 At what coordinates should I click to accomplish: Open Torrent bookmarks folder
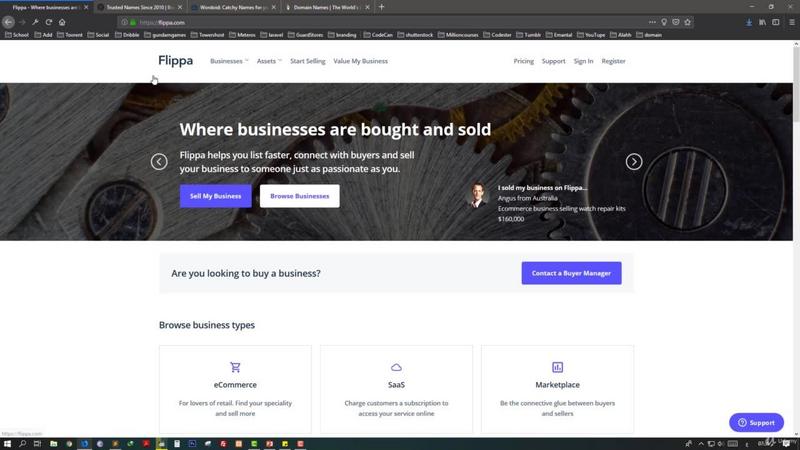tap(70, 35)
